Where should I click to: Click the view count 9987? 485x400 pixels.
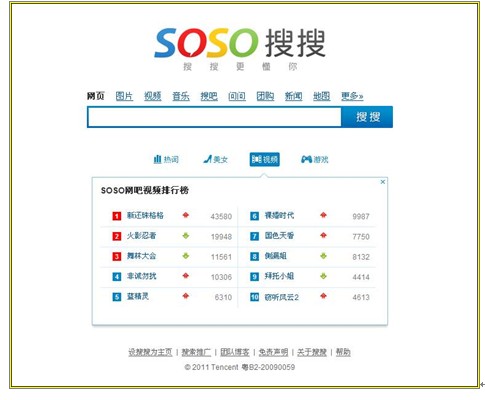point(361,216)
